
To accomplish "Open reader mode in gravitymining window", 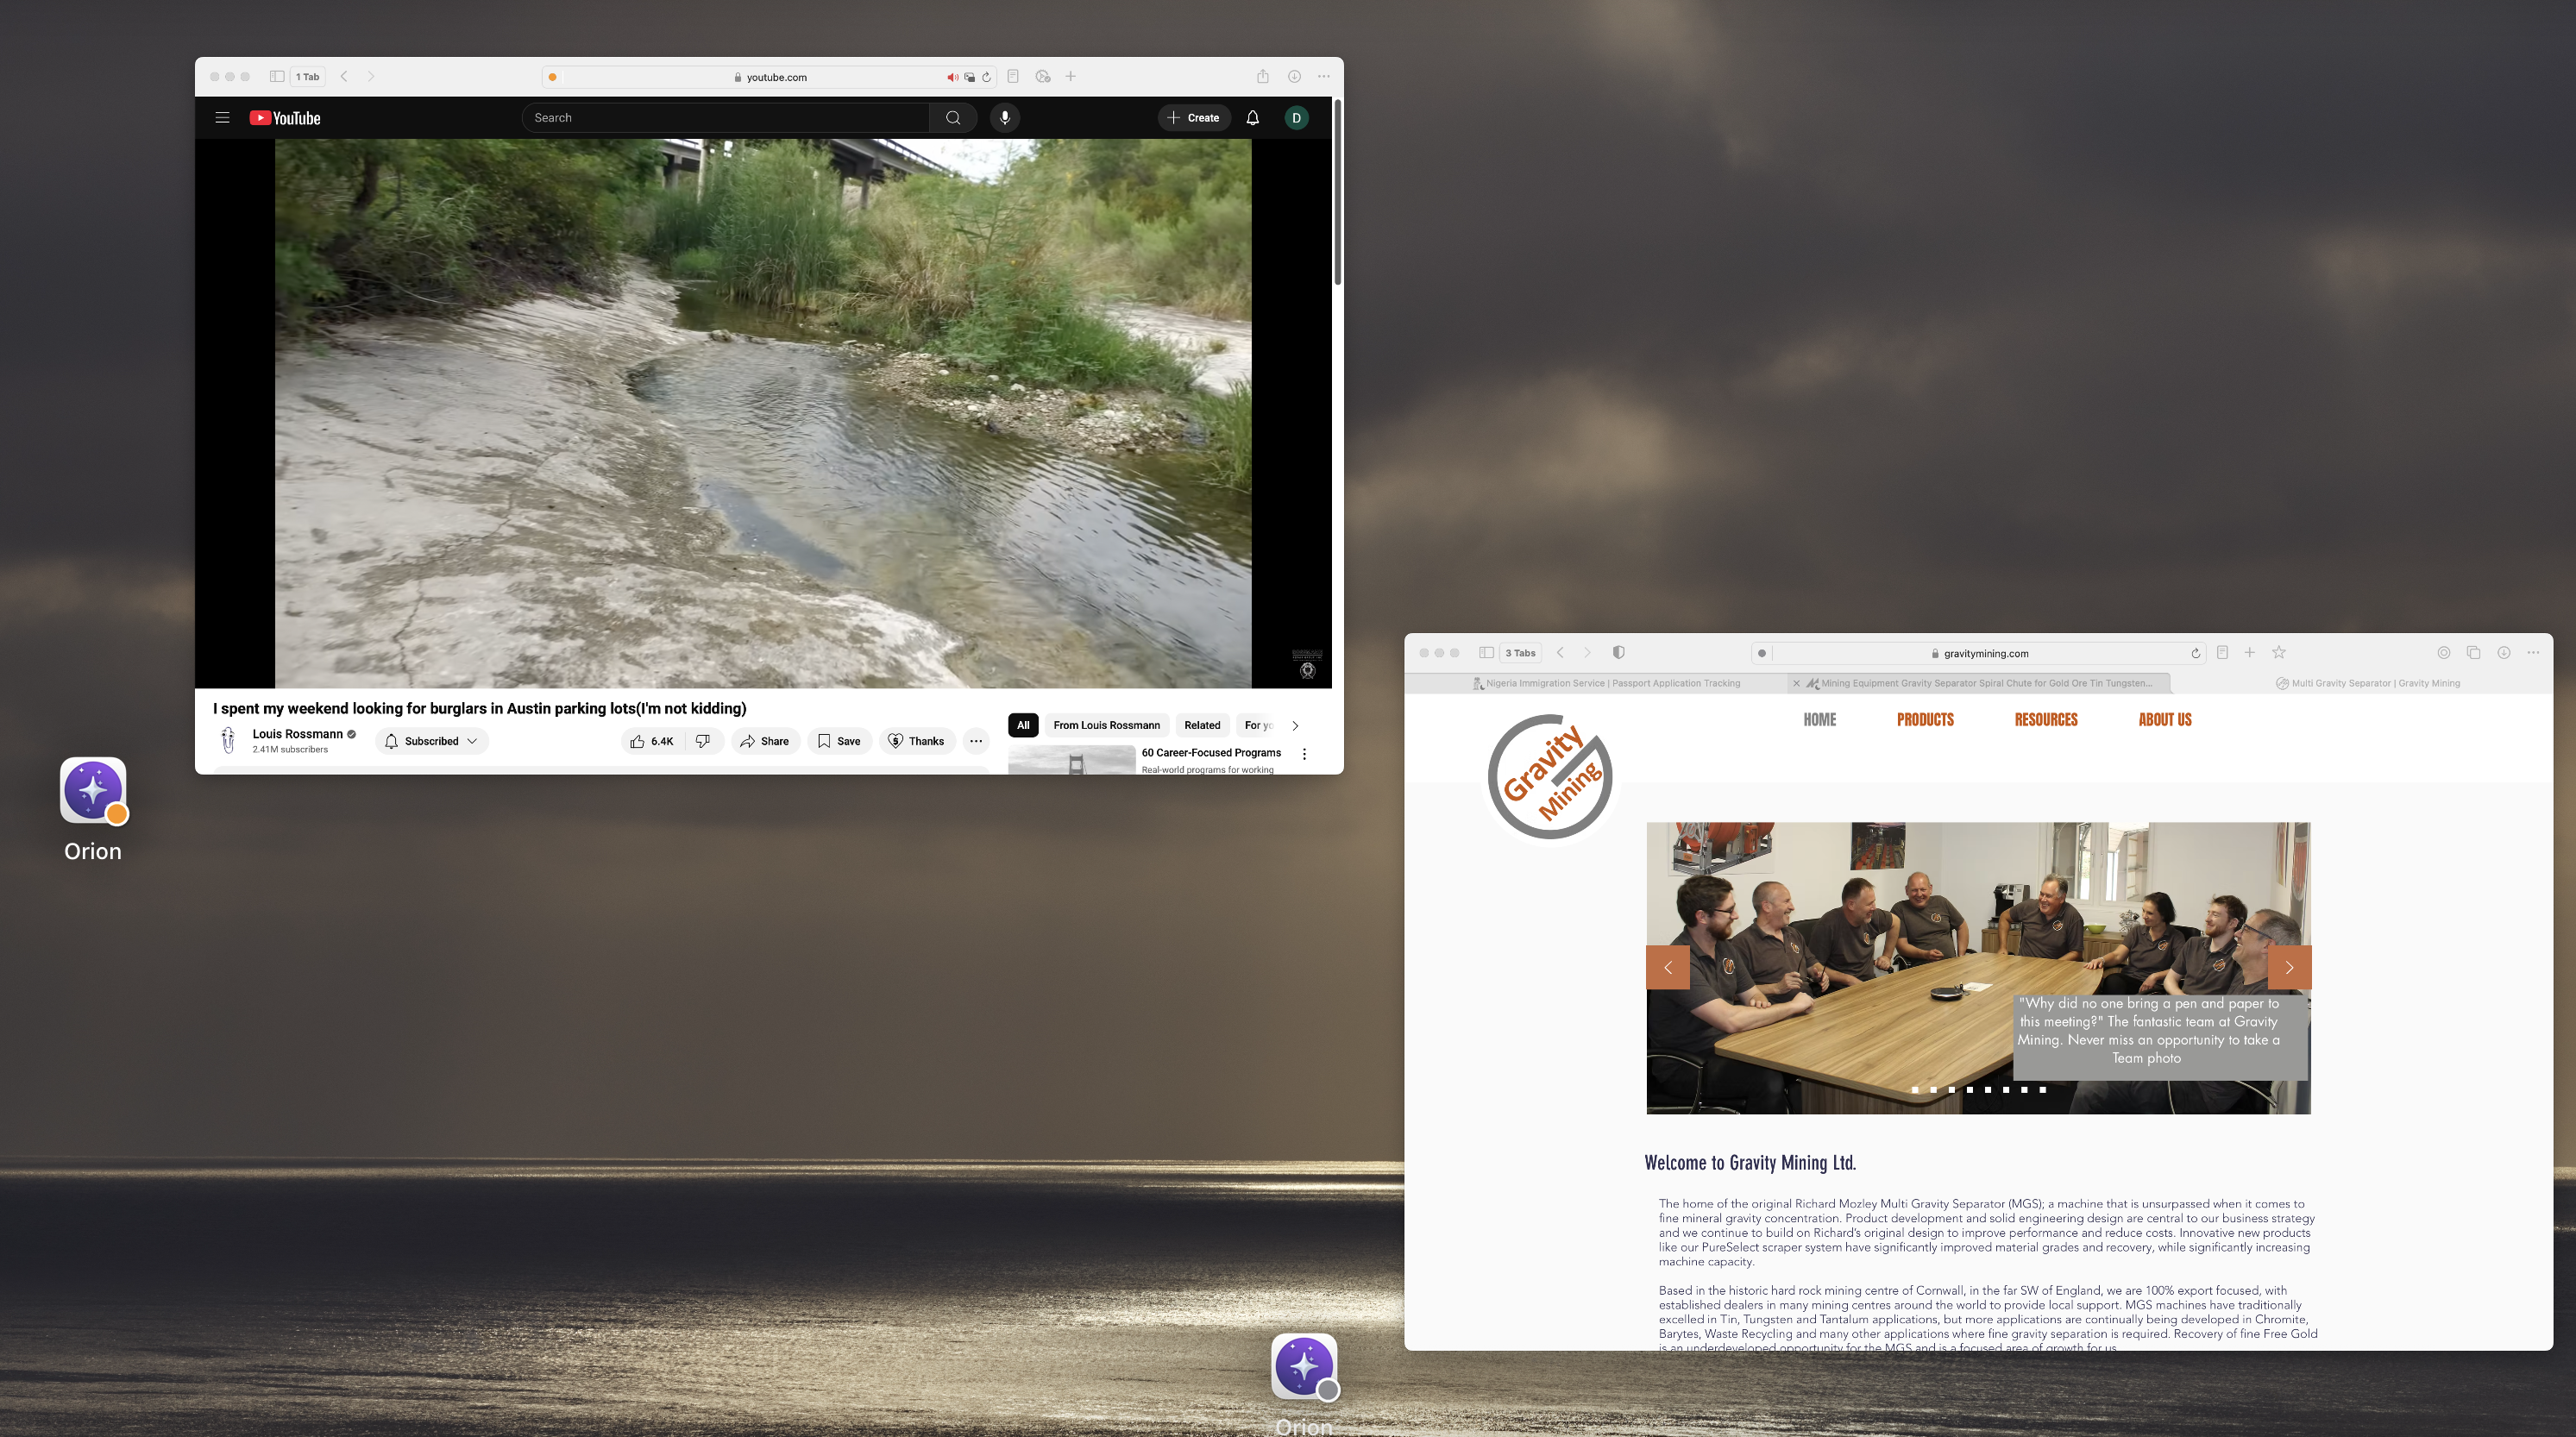I will click(x=2222, y=653).
